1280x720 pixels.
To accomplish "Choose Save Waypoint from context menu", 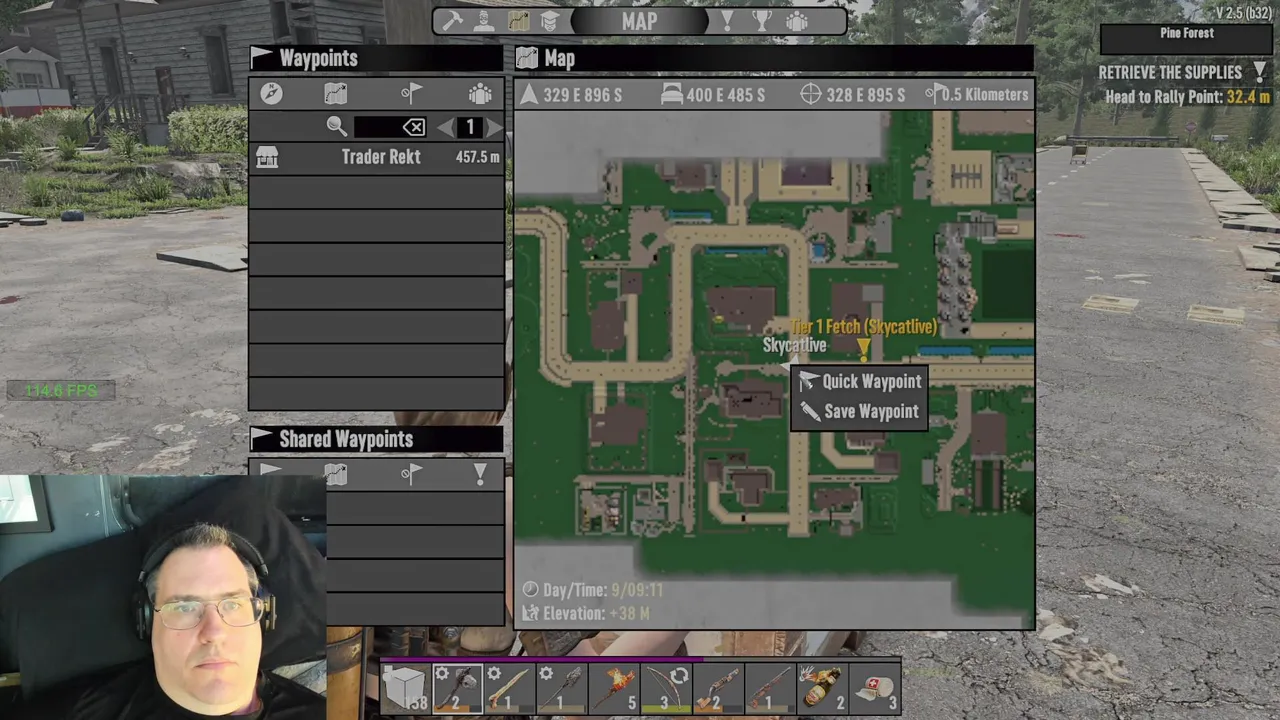I will click(860, 411).
